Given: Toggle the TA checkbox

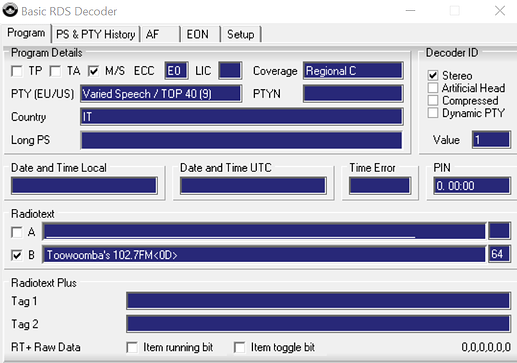Looking at the screenshot, I should 55,71.
